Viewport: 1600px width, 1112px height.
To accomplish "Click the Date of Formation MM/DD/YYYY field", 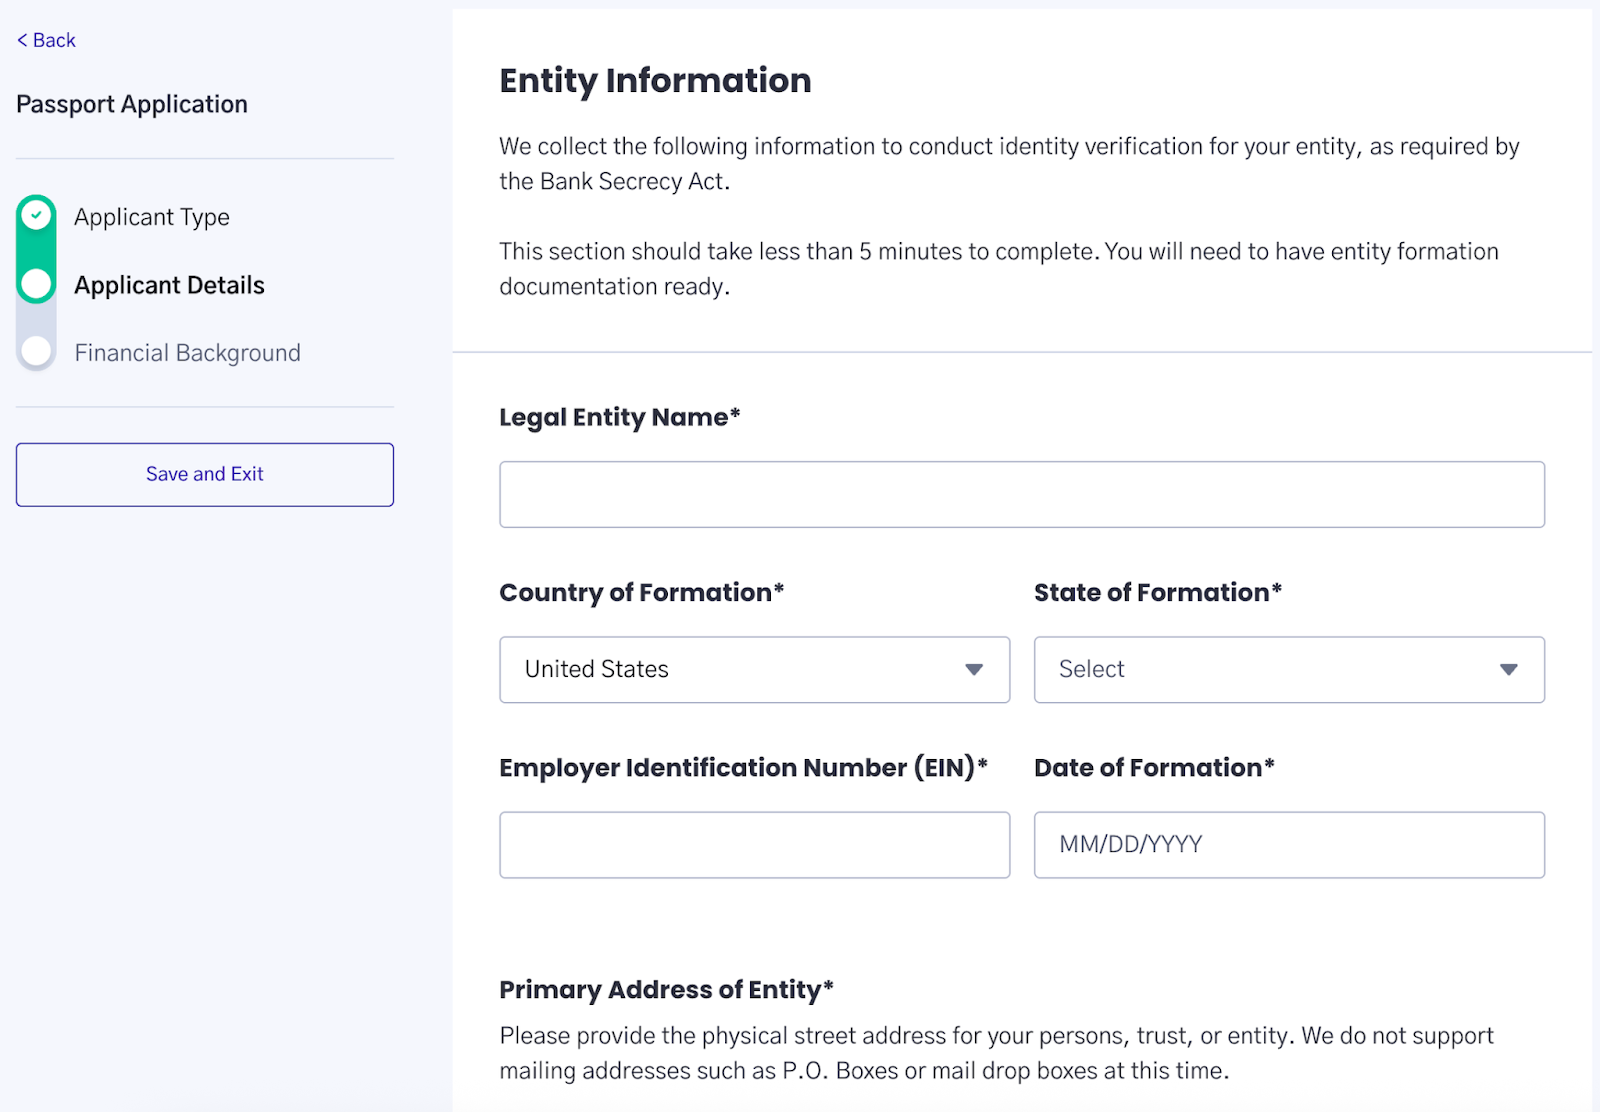I will 1289,845.
